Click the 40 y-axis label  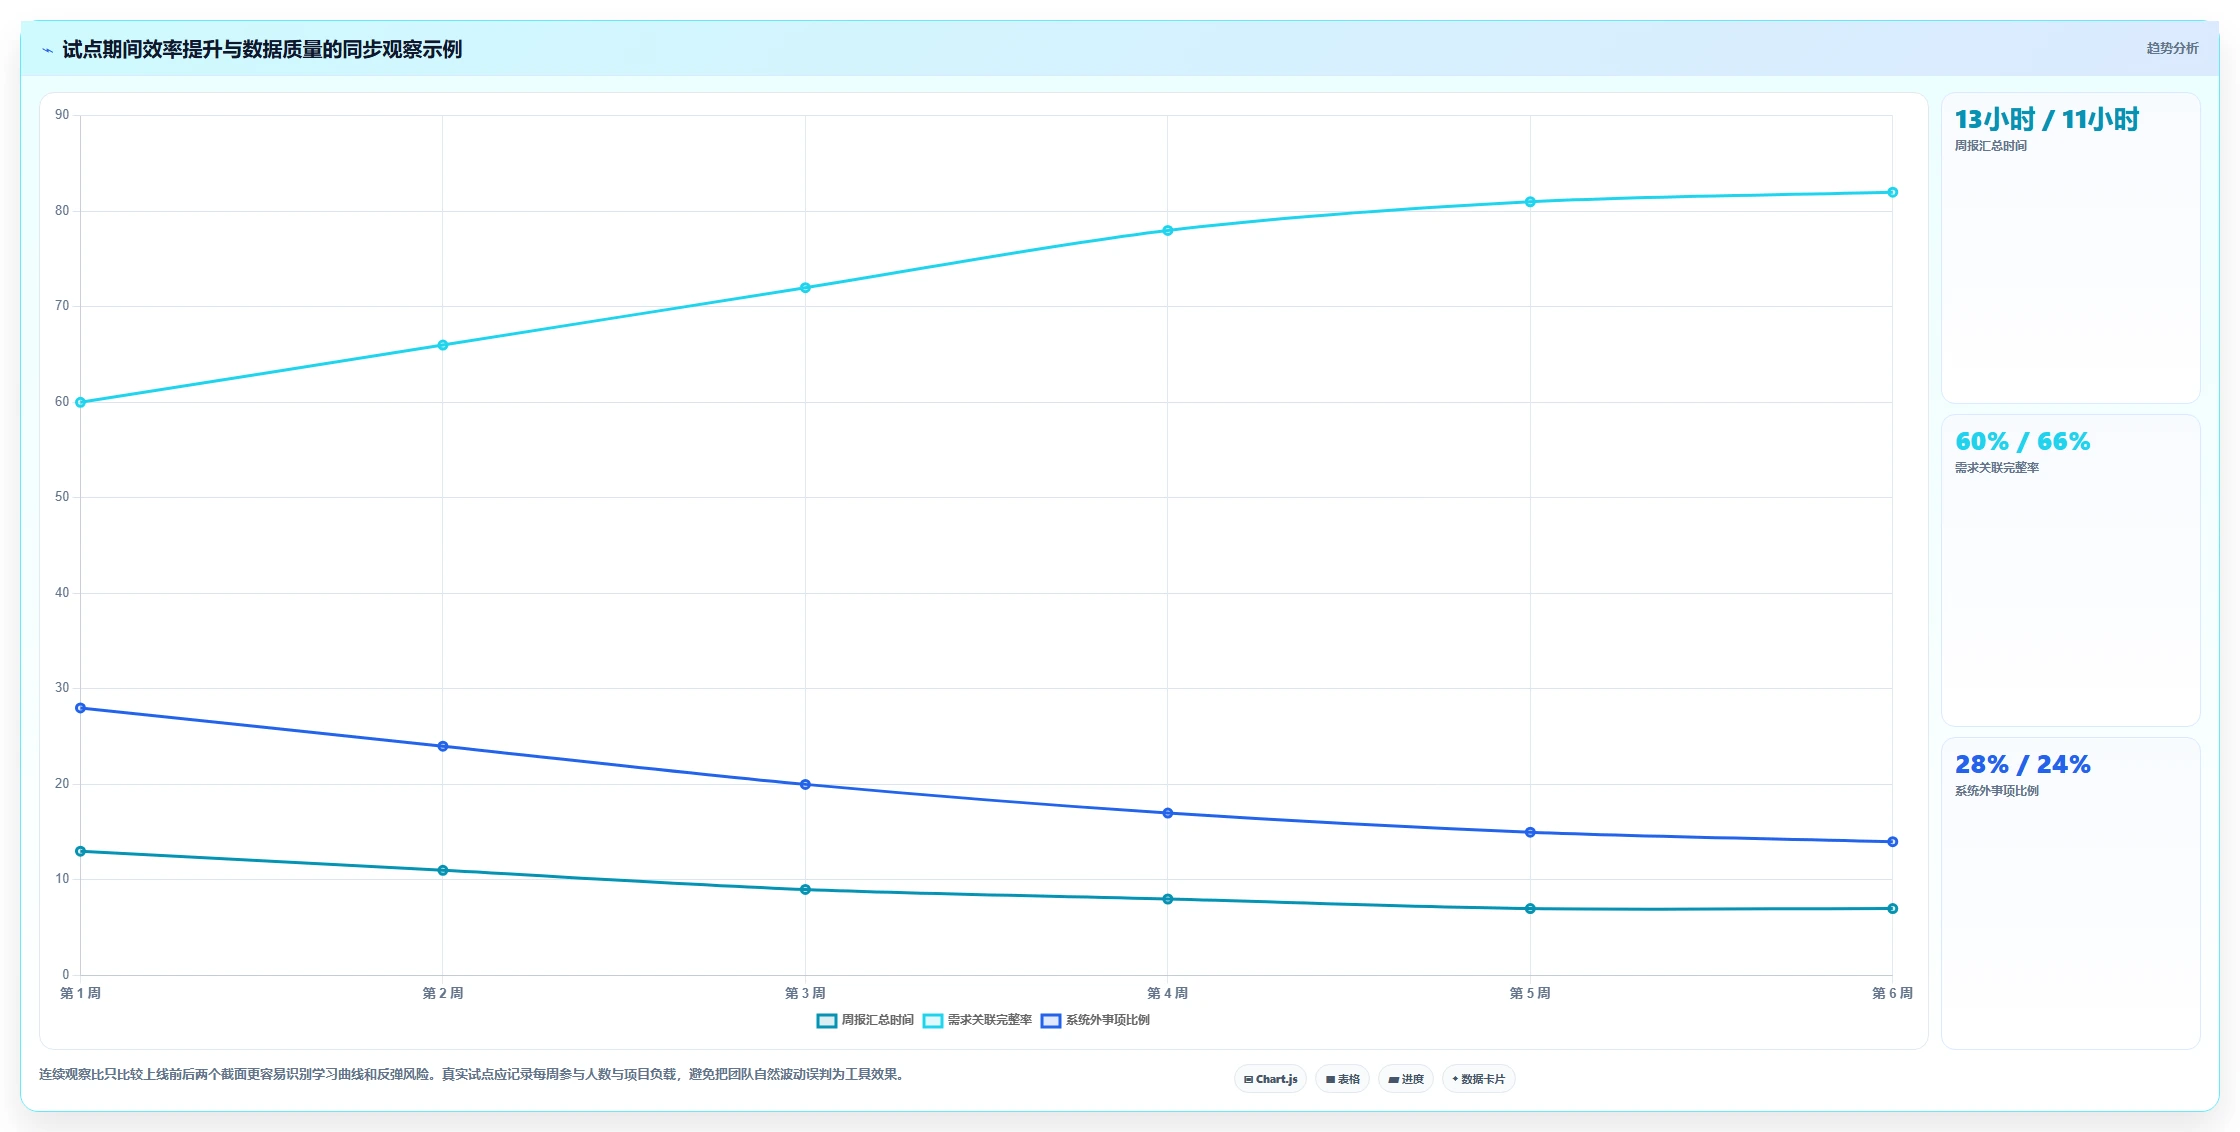coord(62,593)
